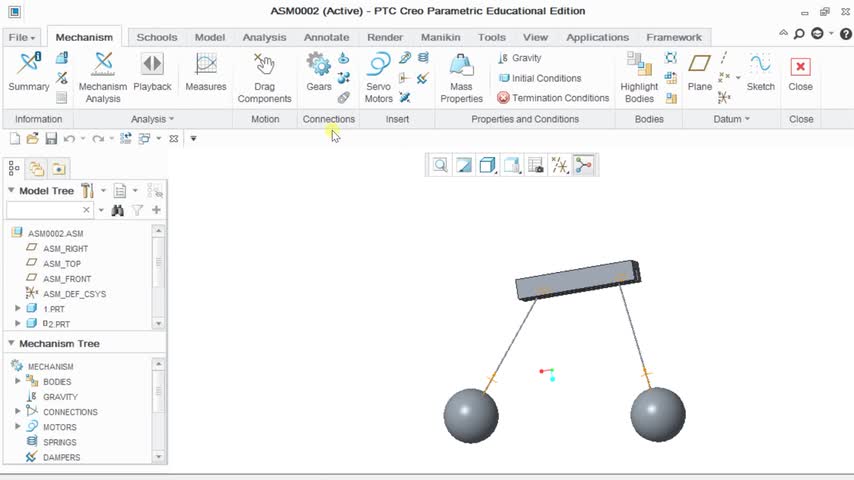Switch to the Applications ribbon tab
Viewport: 854px width, 480px height.
point(597,37)
